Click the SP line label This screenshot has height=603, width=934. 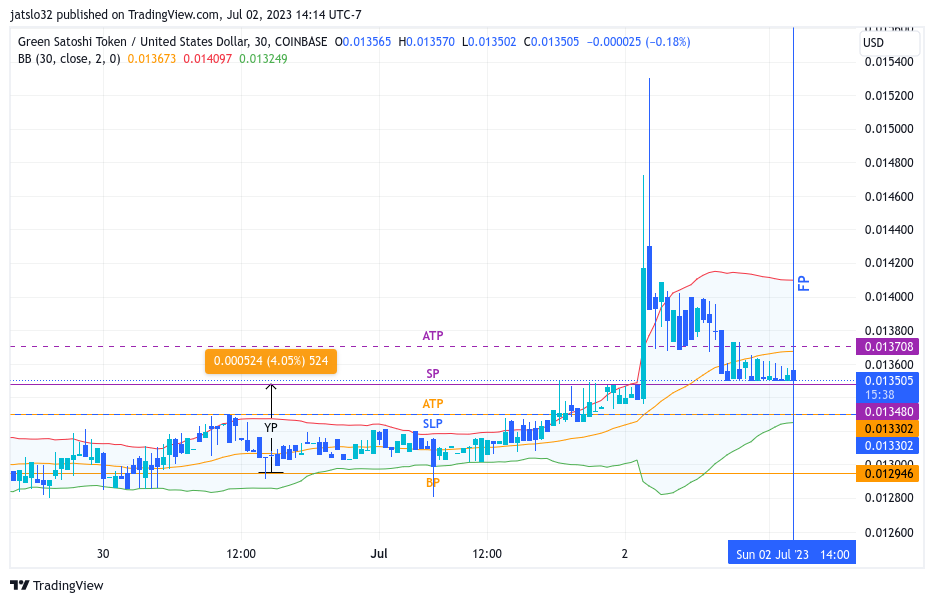[433, 374]
